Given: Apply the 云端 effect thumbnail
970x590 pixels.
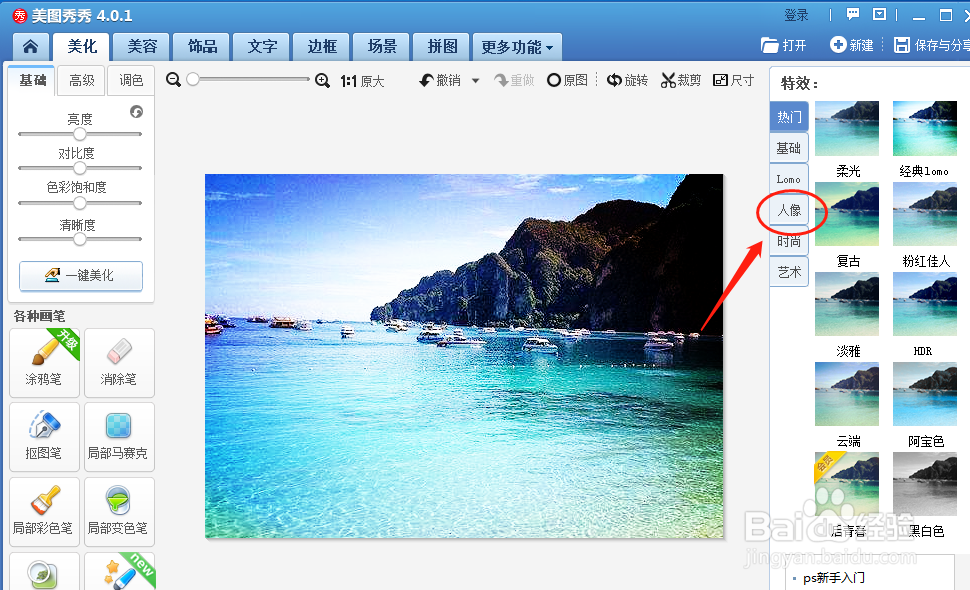Looking at the screenshot, I should tap(847, 394).
